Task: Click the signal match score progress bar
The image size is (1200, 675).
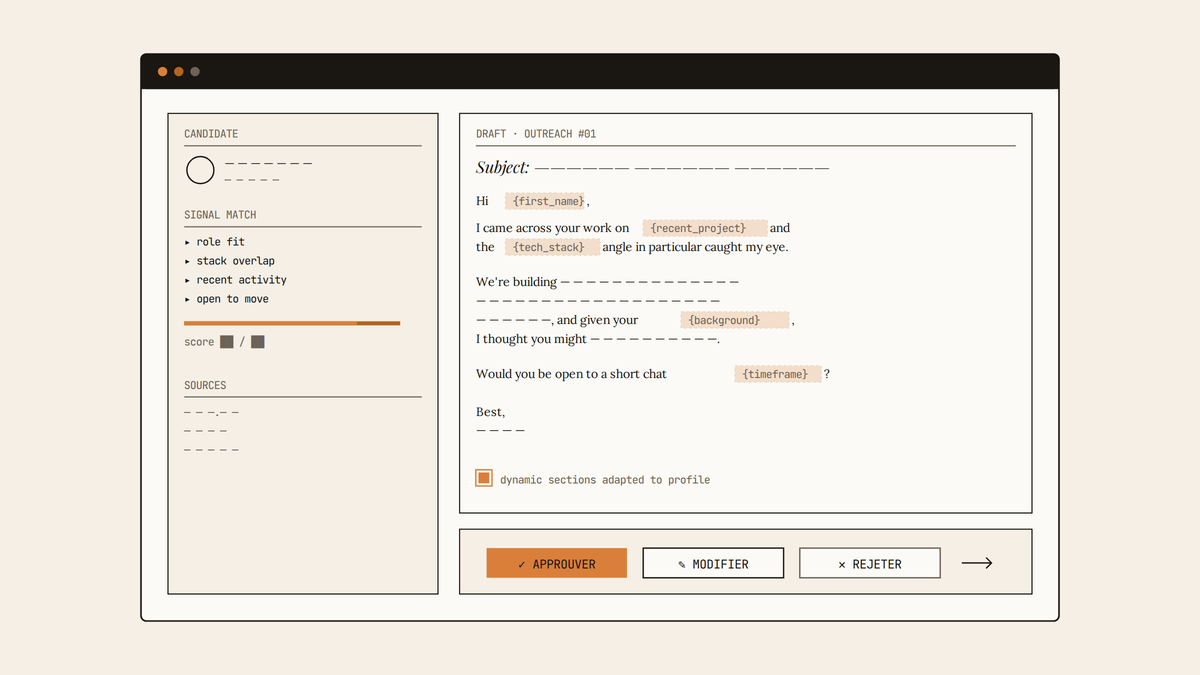Action: tap(292, 323)
